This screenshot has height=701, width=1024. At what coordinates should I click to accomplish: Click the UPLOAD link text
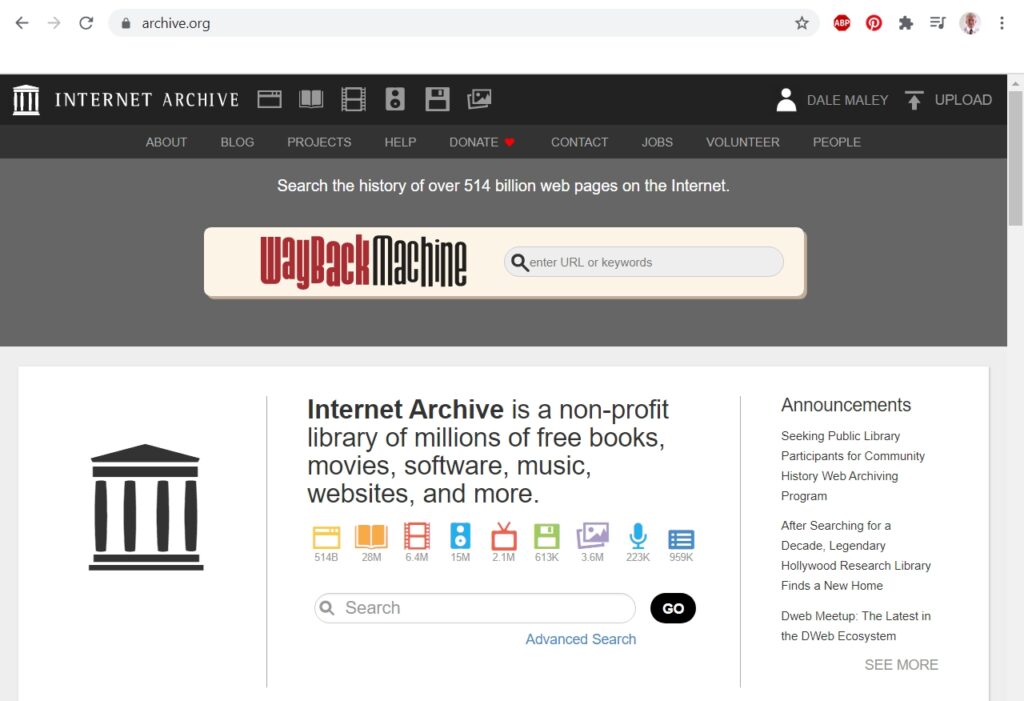click(963, 100)
